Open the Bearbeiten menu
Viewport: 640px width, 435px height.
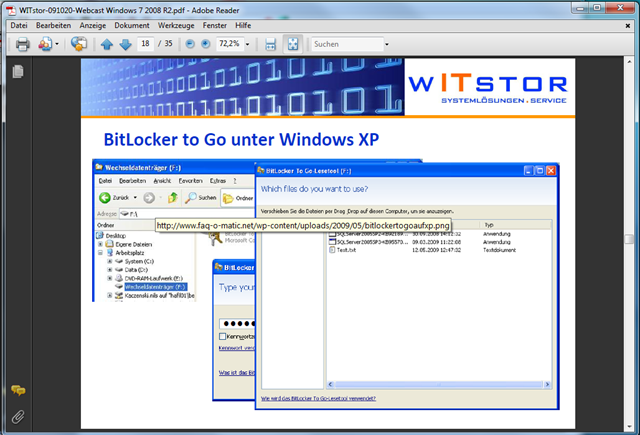[53, 25]
